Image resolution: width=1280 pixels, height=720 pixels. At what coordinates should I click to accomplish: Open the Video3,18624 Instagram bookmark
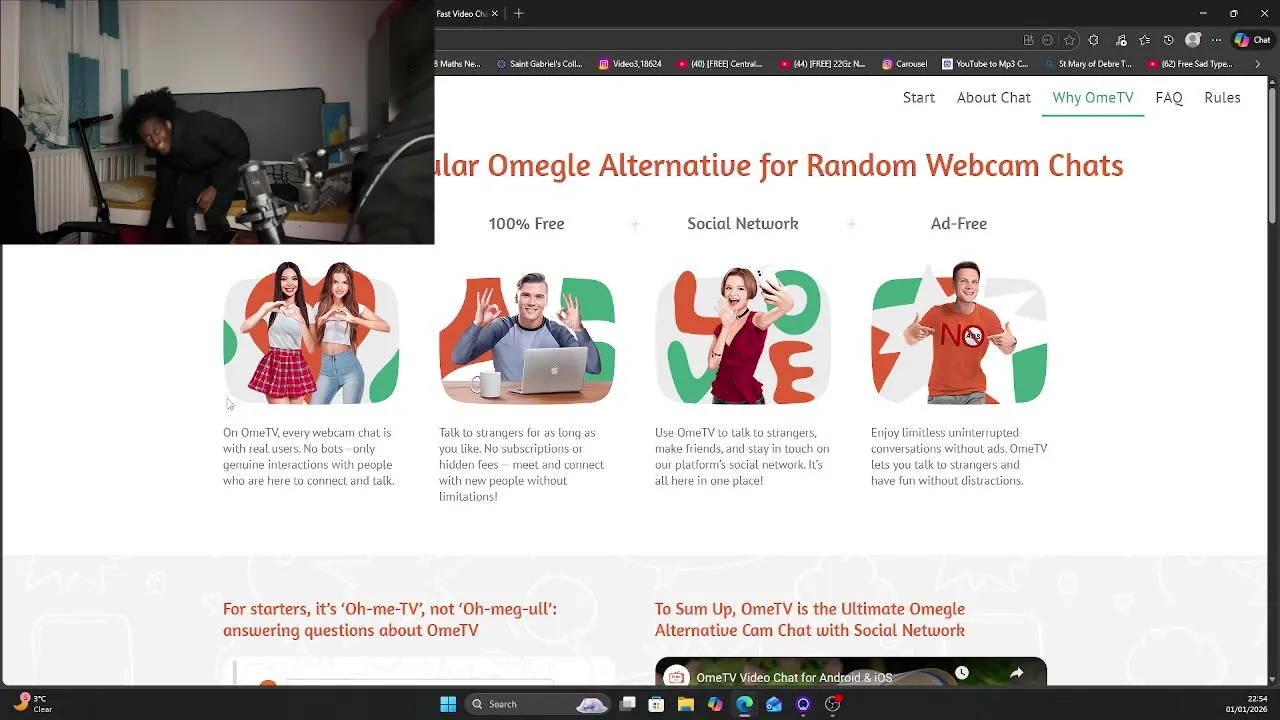(x=630, y=64)
